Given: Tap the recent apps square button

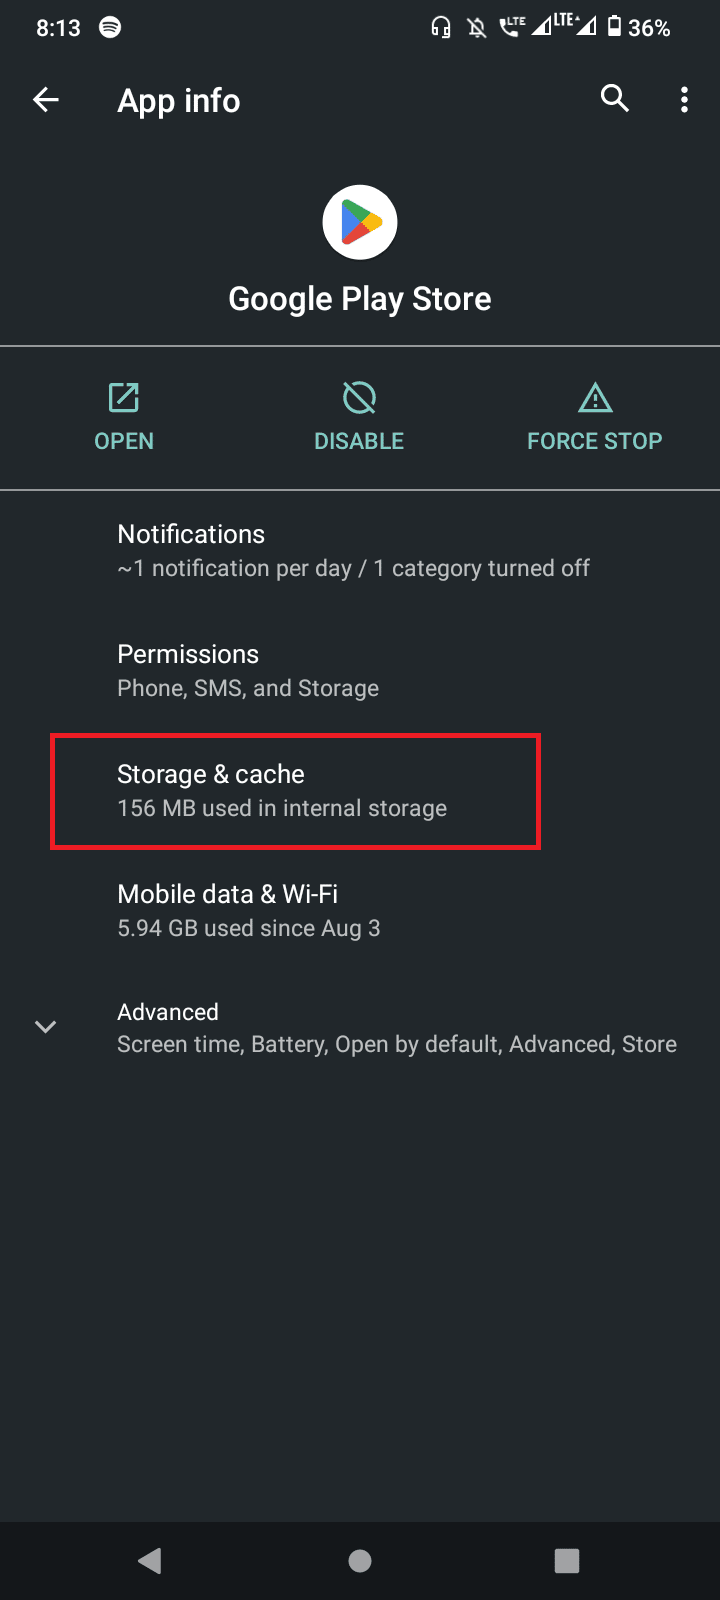Looking at the screenshot, I should 566,1560.
